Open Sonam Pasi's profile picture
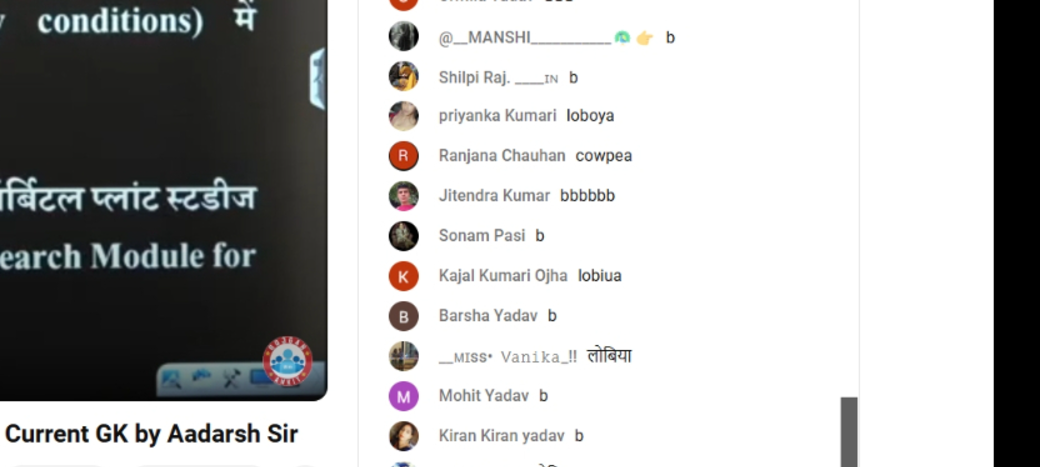The height and width of the screenshot is (467, 1040). (403, 235)
